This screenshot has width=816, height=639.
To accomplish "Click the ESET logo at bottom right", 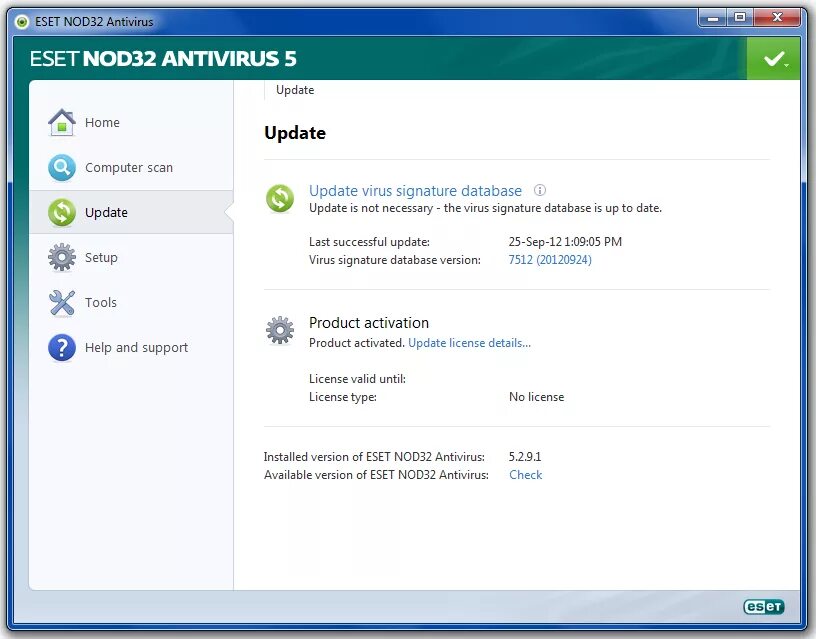I will [763, 607].
